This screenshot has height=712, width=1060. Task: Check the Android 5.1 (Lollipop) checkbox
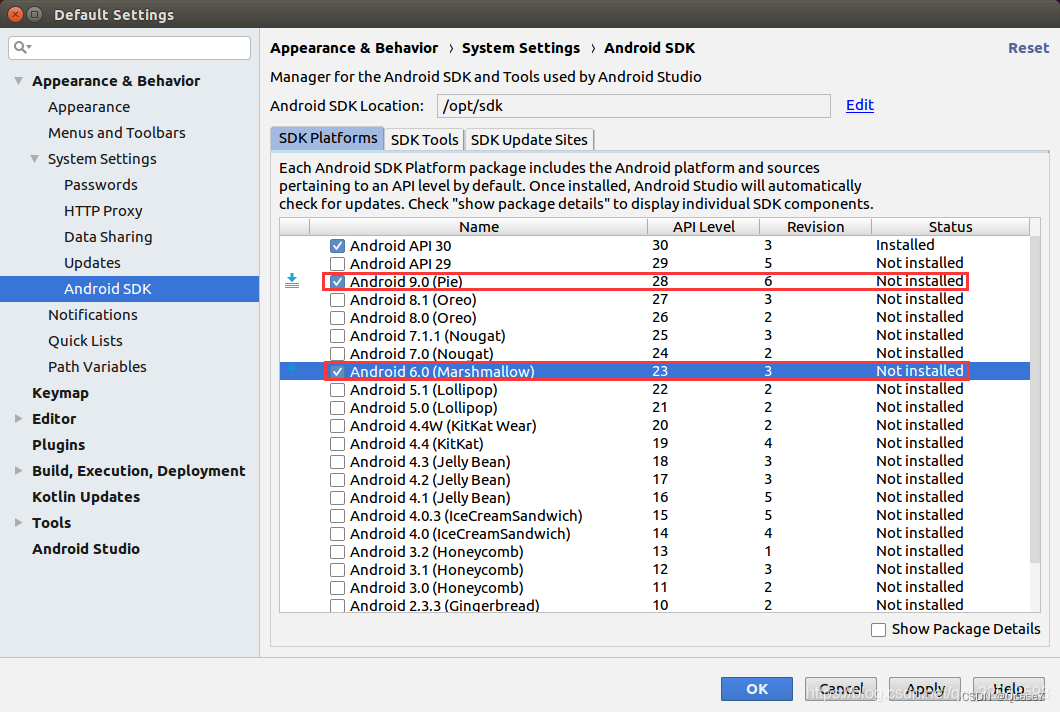pyautogui.click(x=337, y=390)
